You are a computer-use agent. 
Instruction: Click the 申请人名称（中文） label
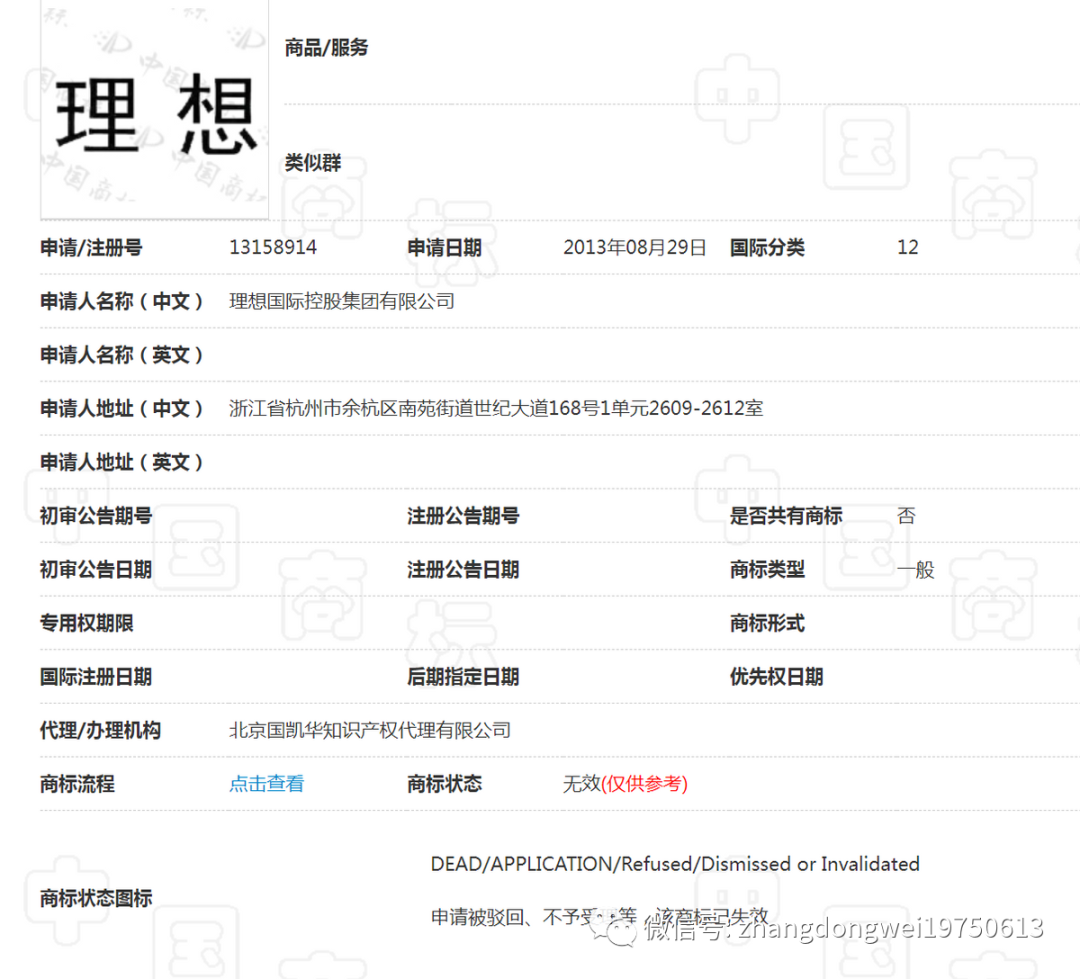121,301
